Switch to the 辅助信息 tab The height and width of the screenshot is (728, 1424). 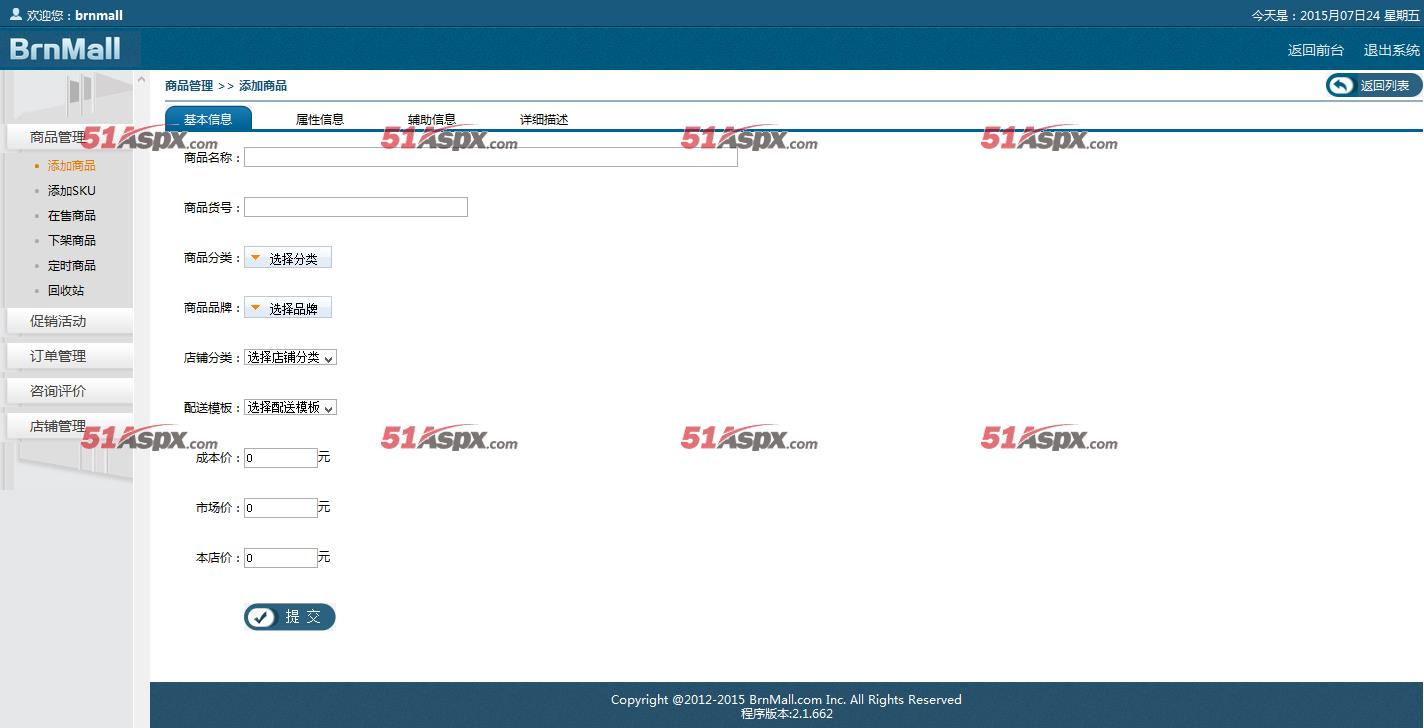(432, 119)
